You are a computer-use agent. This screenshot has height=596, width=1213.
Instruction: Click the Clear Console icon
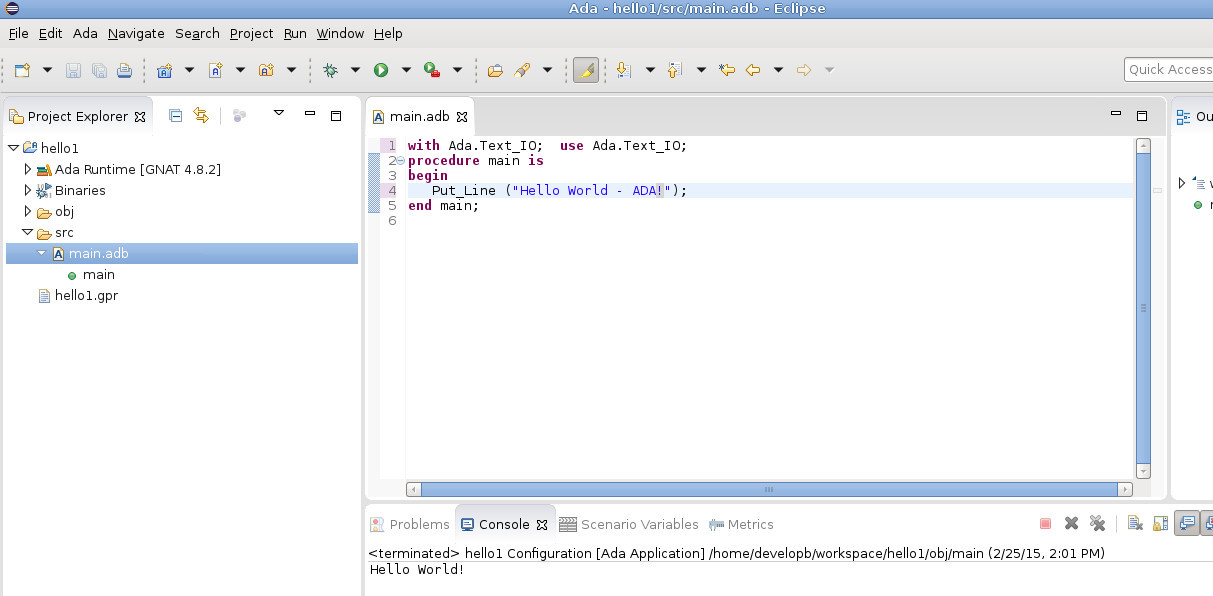point(1135,523)
